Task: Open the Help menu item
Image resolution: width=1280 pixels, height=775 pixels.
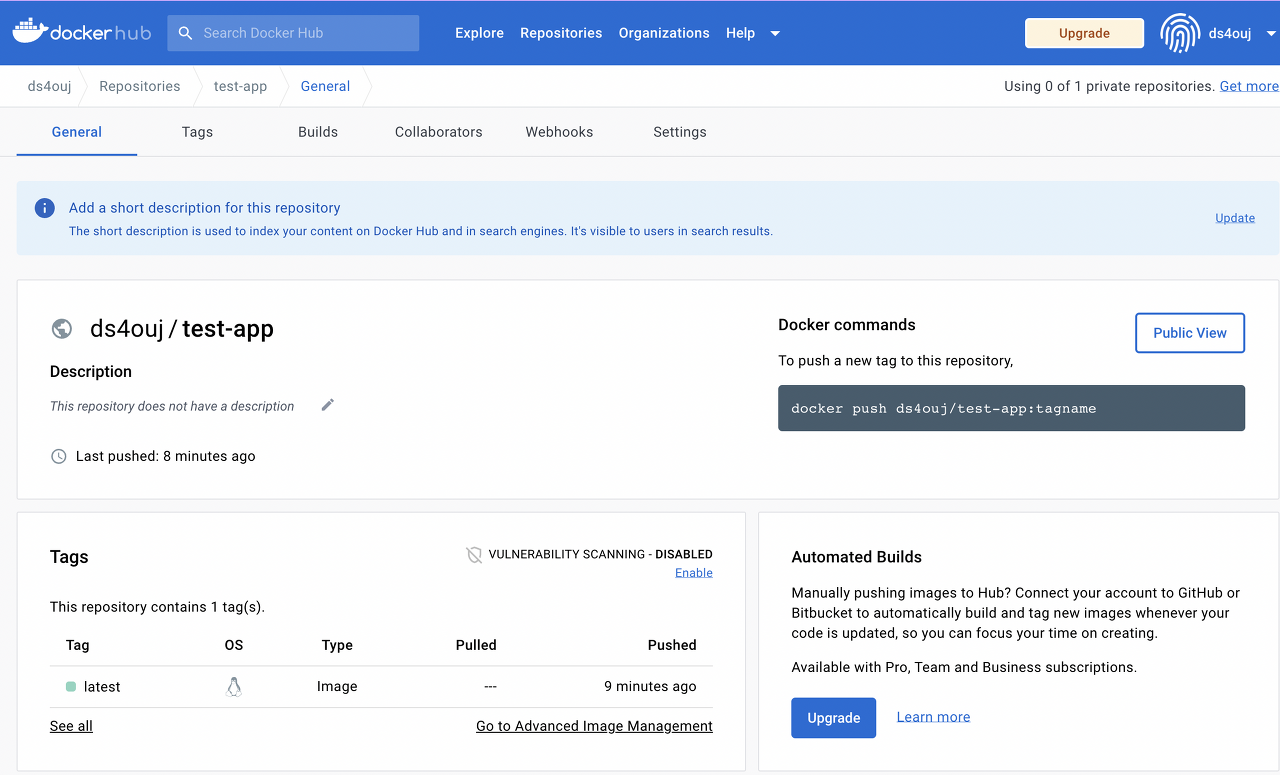Action: tap(740, 33)
